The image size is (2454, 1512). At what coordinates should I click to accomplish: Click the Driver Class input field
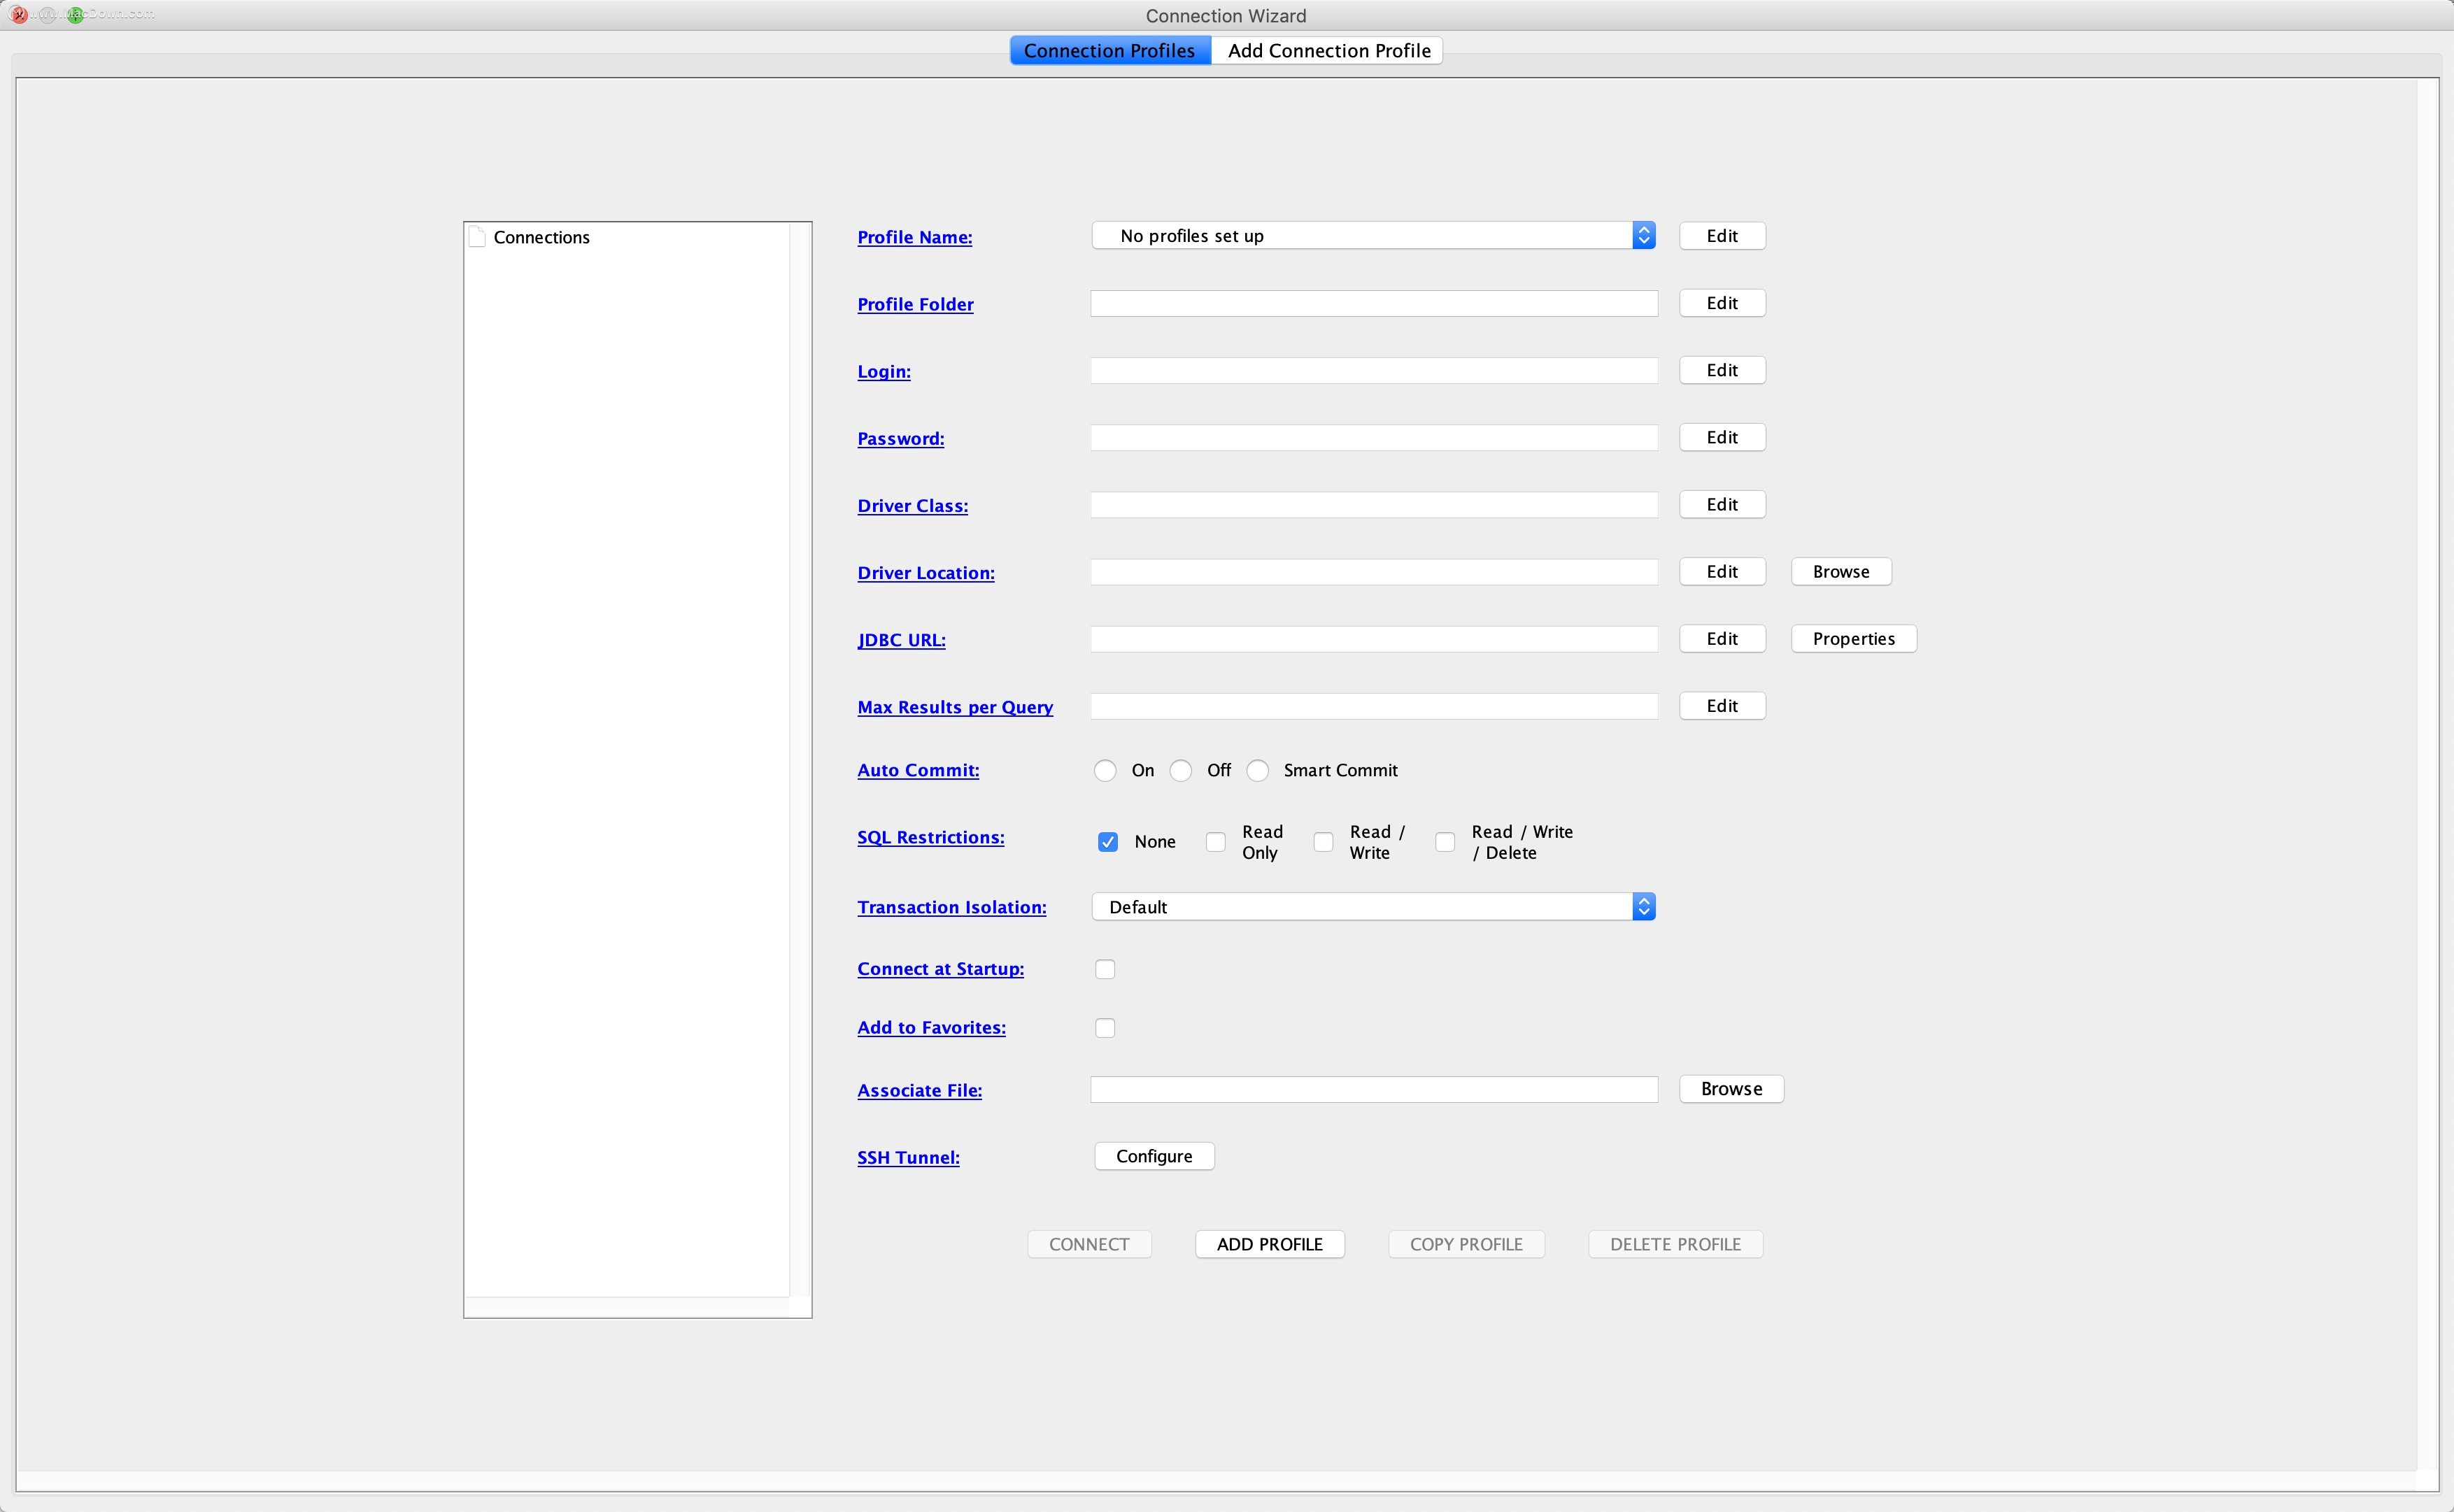(x=1374, y=505)
